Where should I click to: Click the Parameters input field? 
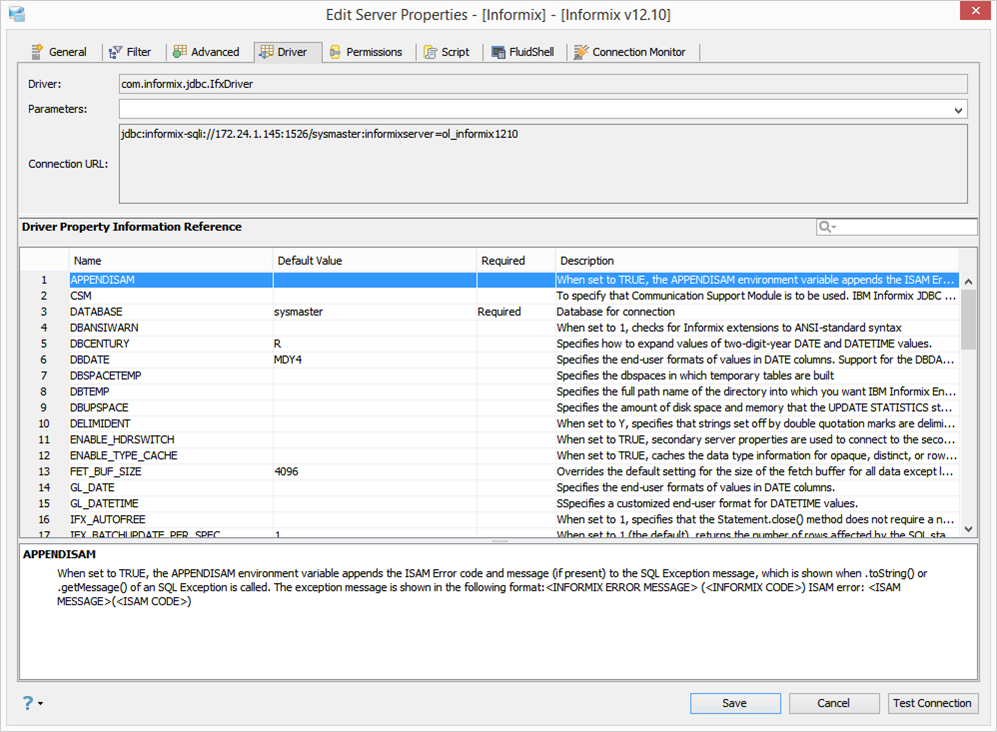543,109
